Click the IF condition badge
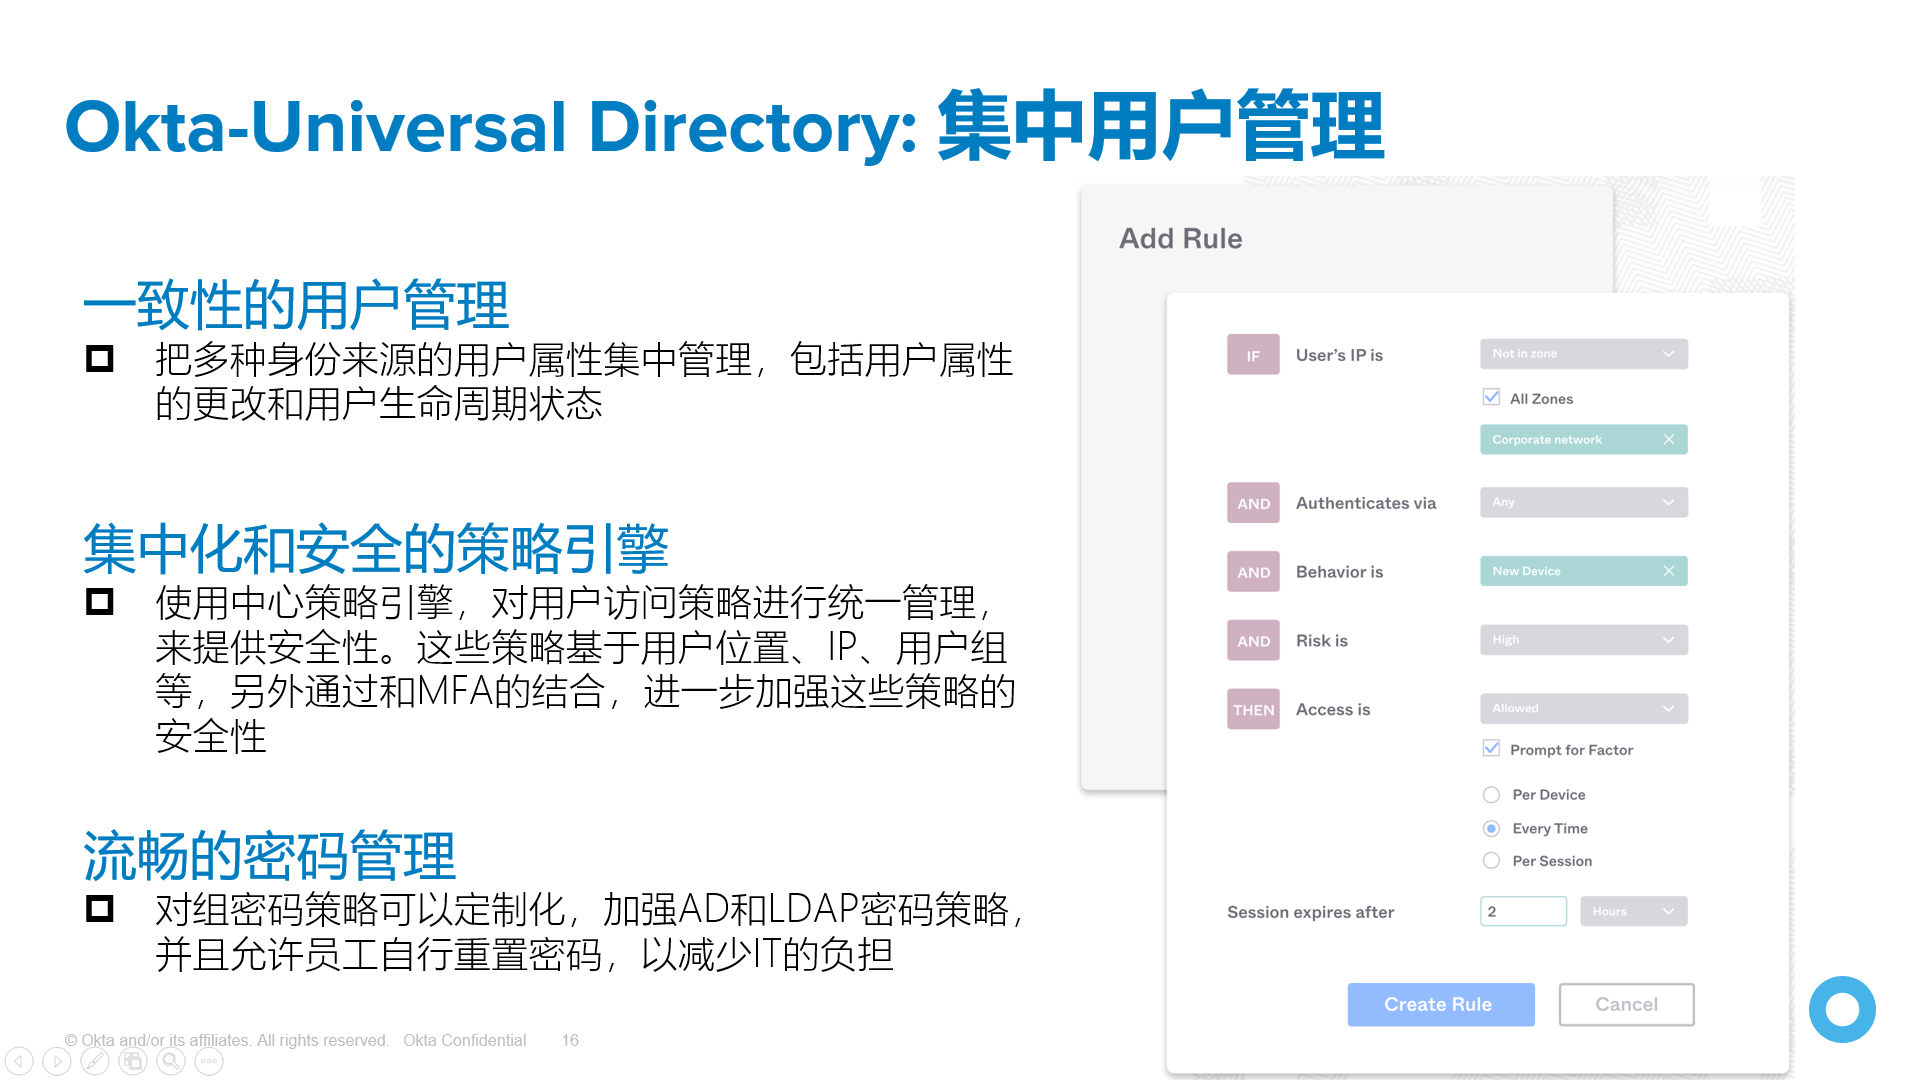 1253,355
